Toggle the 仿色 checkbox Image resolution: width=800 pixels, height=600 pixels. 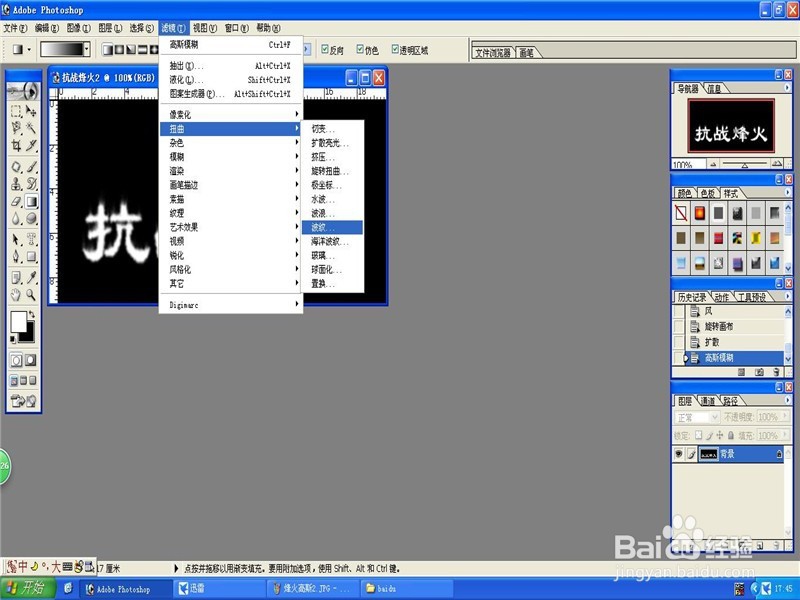[x=359, y=47]
